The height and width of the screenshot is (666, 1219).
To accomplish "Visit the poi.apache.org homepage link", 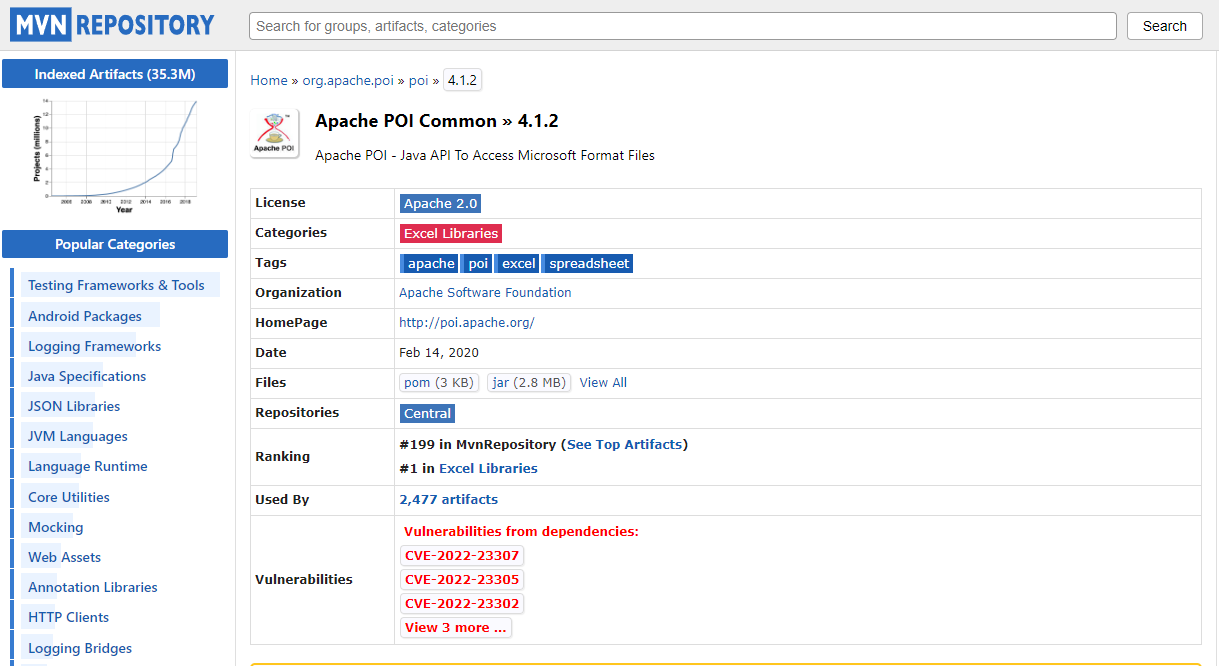I will click(467, 323).
